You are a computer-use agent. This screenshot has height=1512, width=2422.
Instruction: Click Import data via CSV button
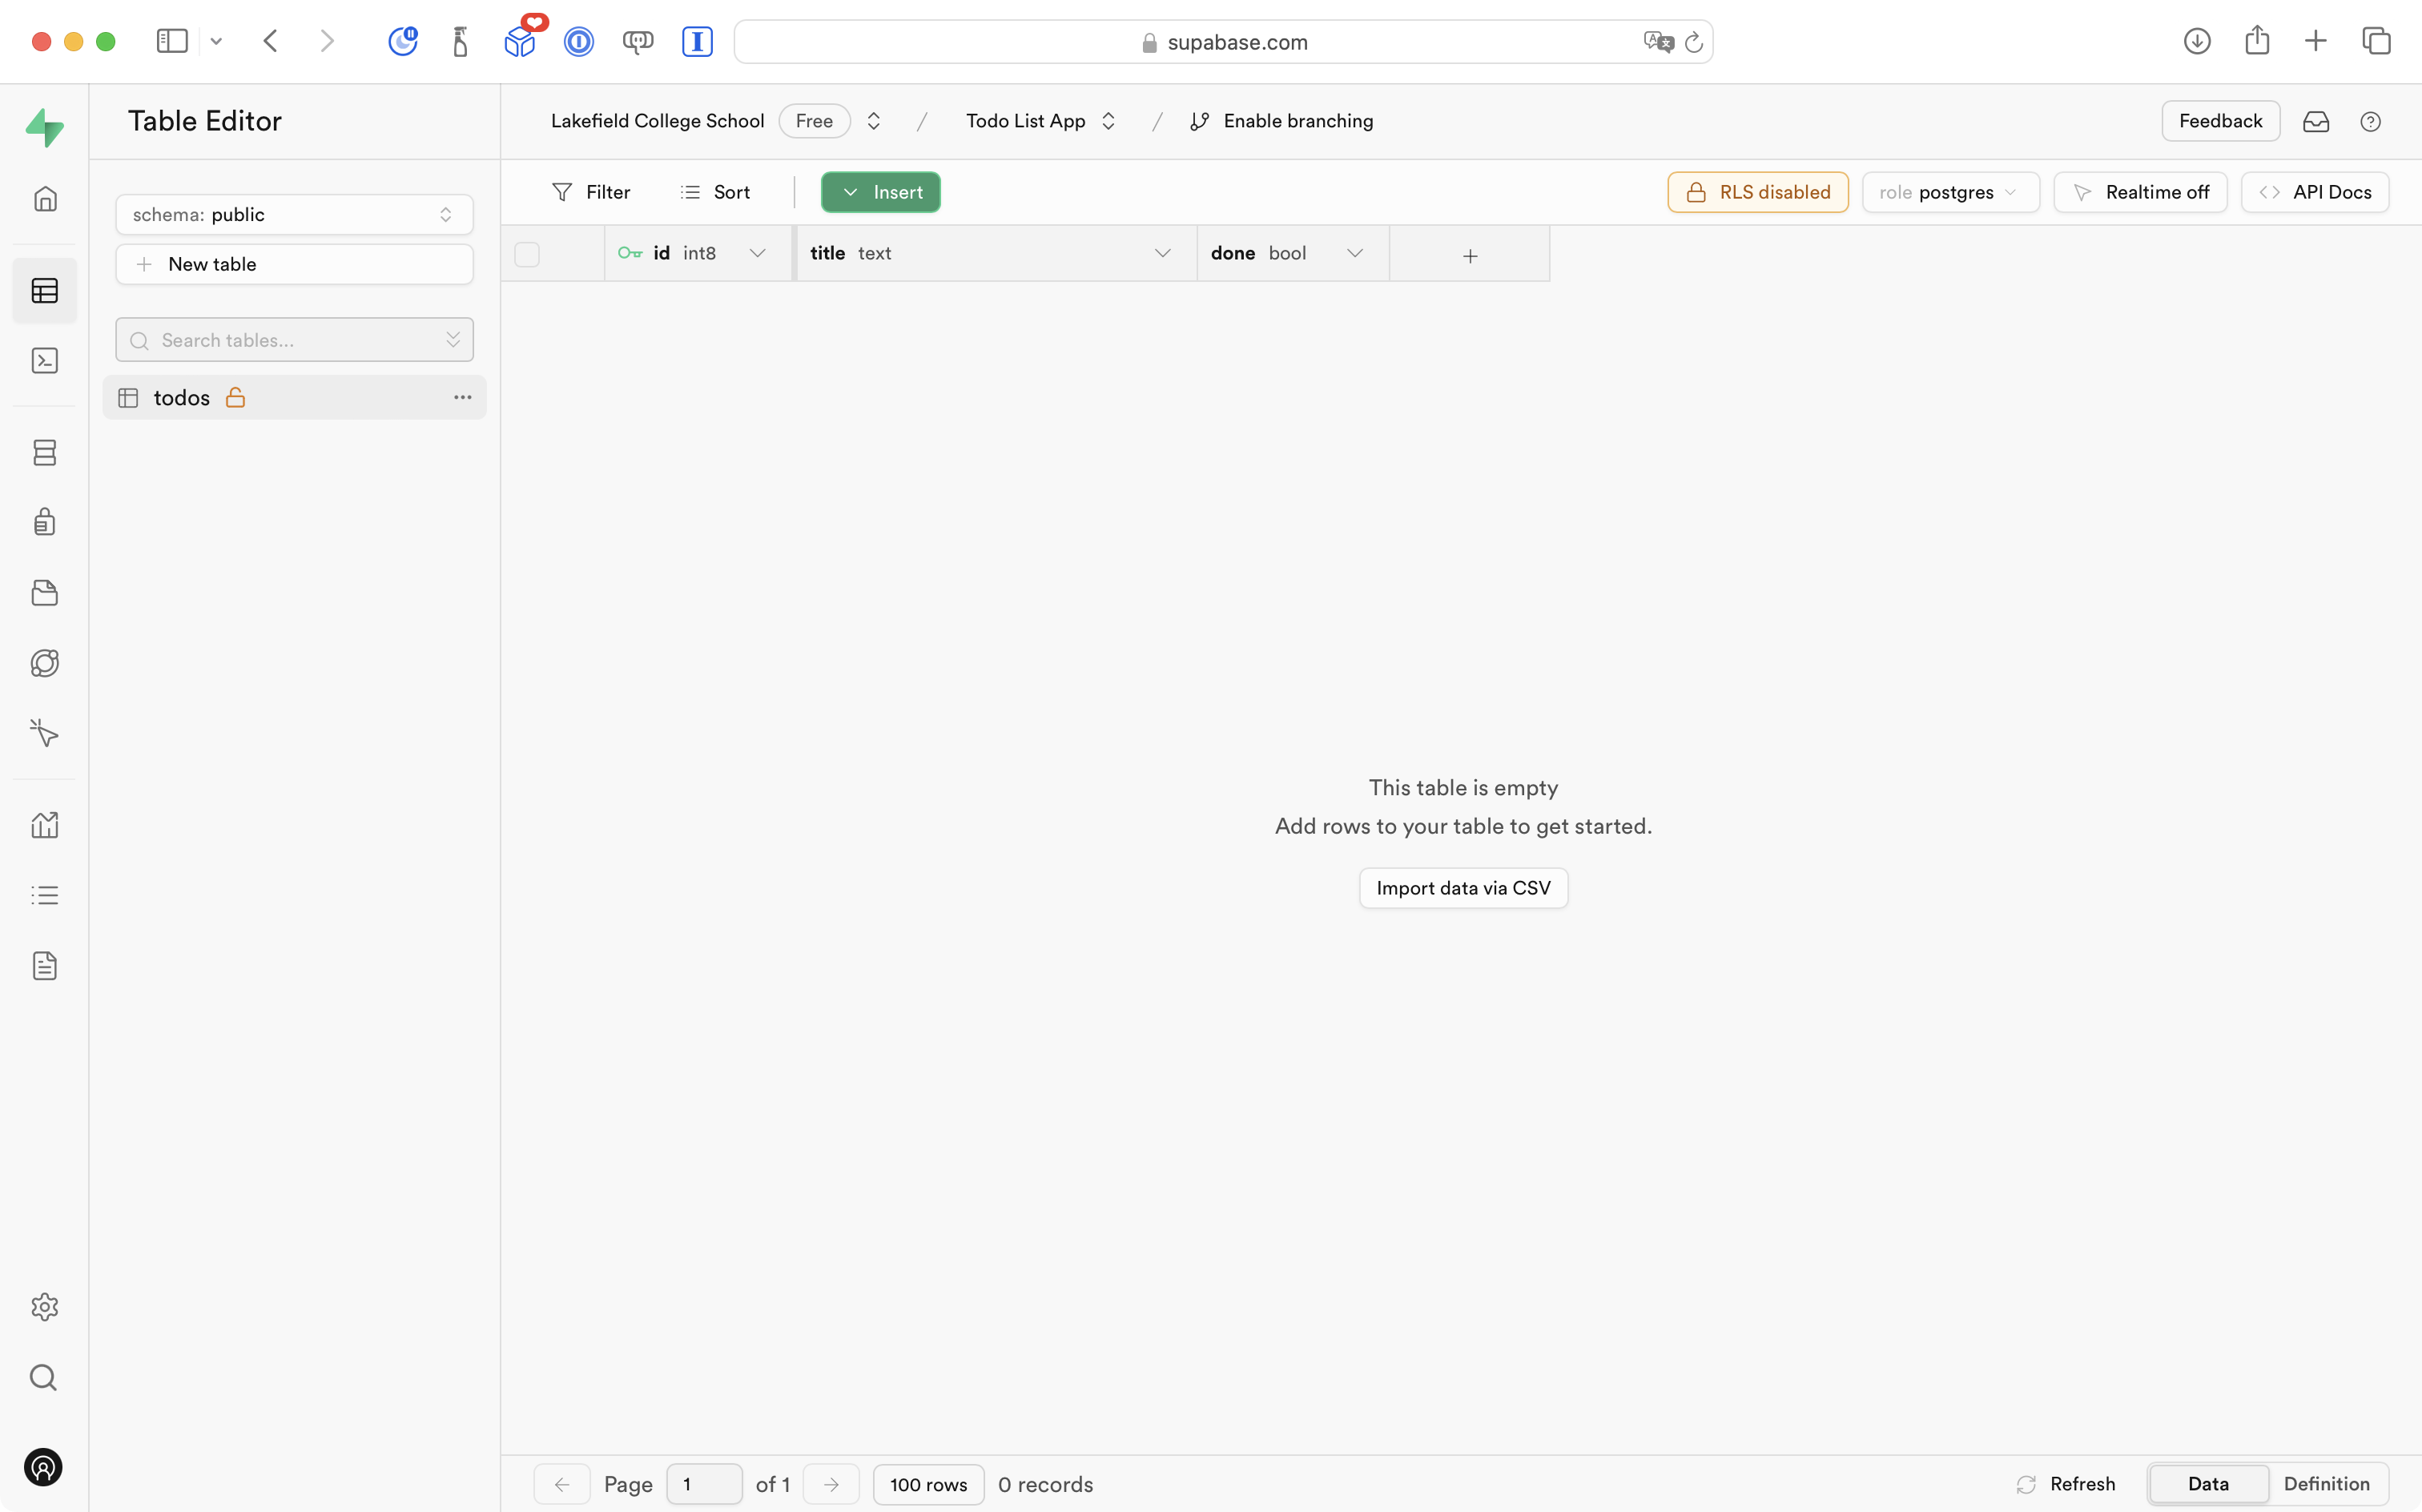click(x=1462, y=888)
